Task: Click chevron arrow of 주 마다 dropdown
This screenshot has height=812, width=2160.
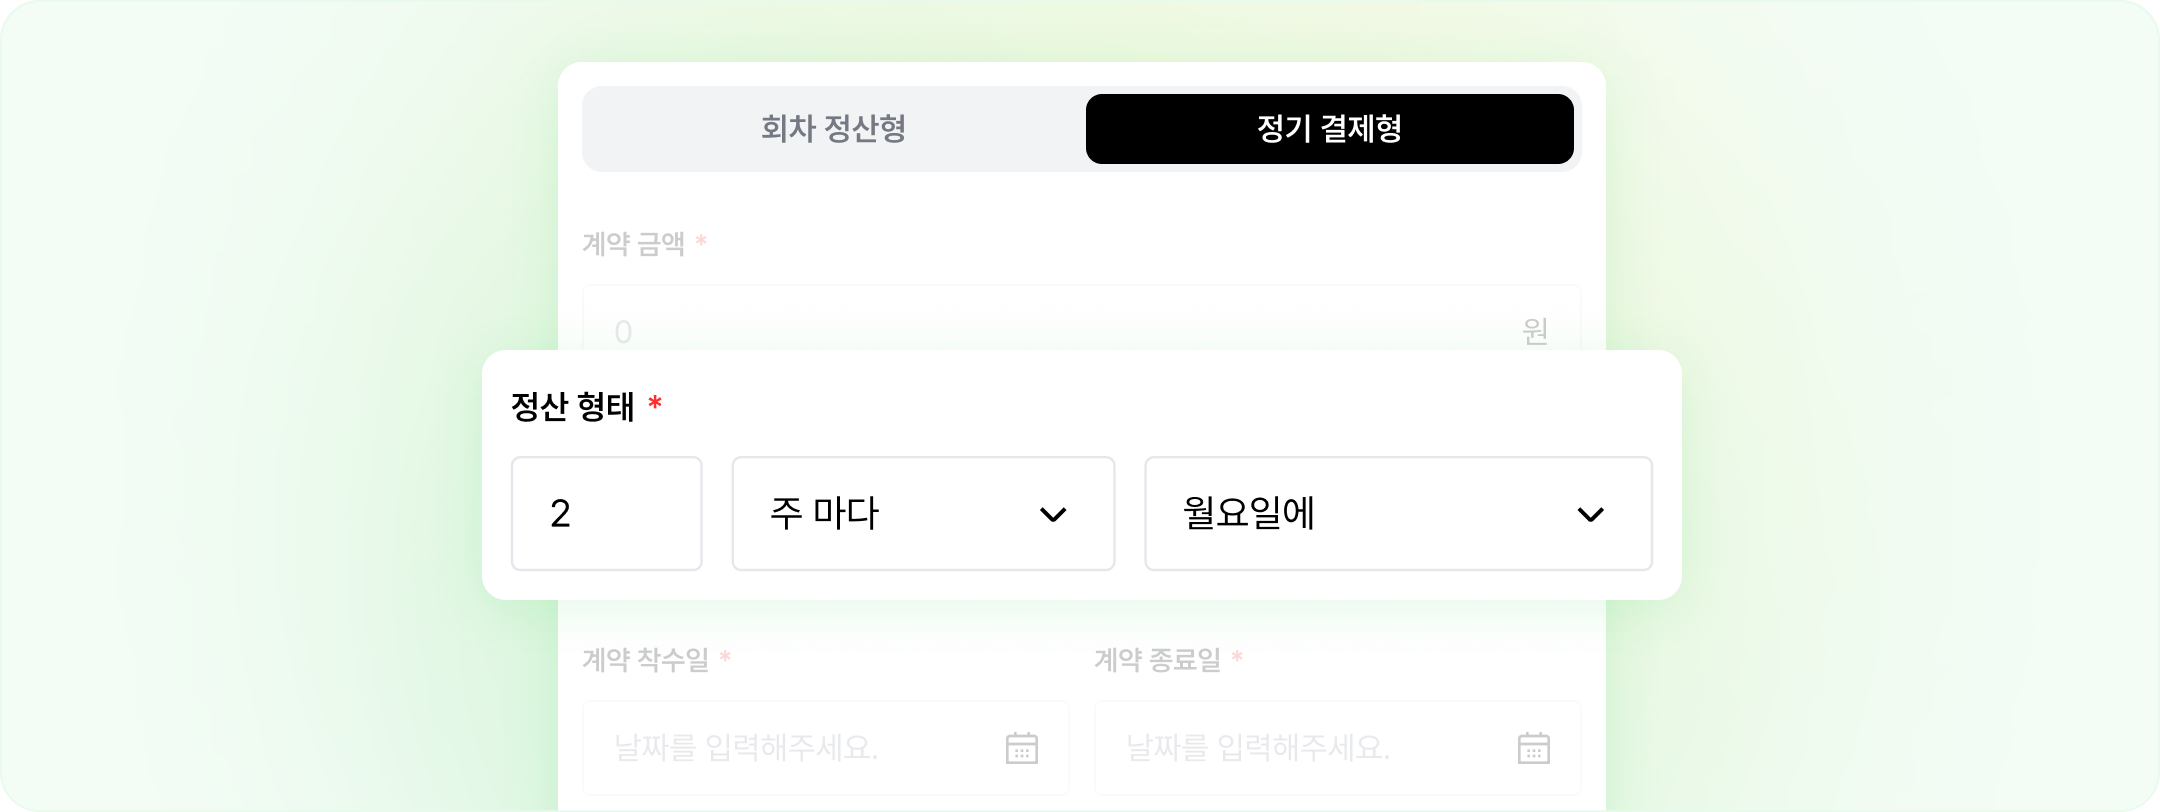Action: 1053,515
